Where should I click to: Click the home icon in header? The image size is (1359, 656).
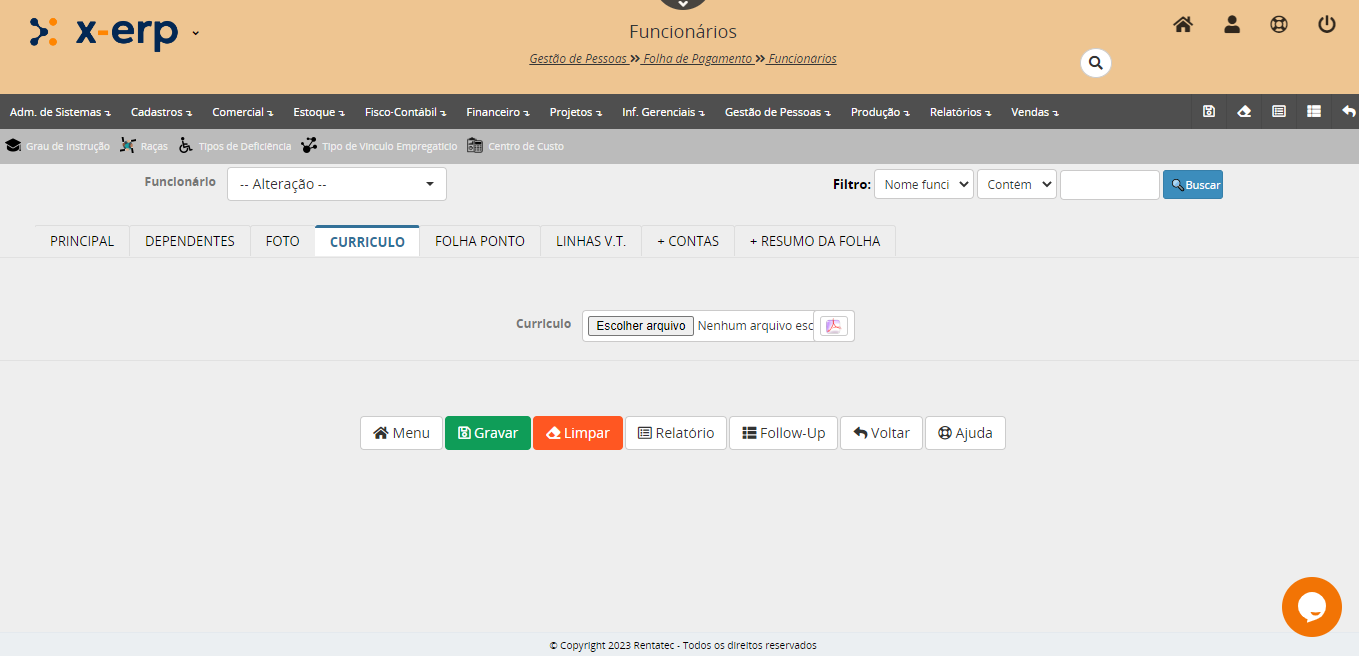[1183, 25]
